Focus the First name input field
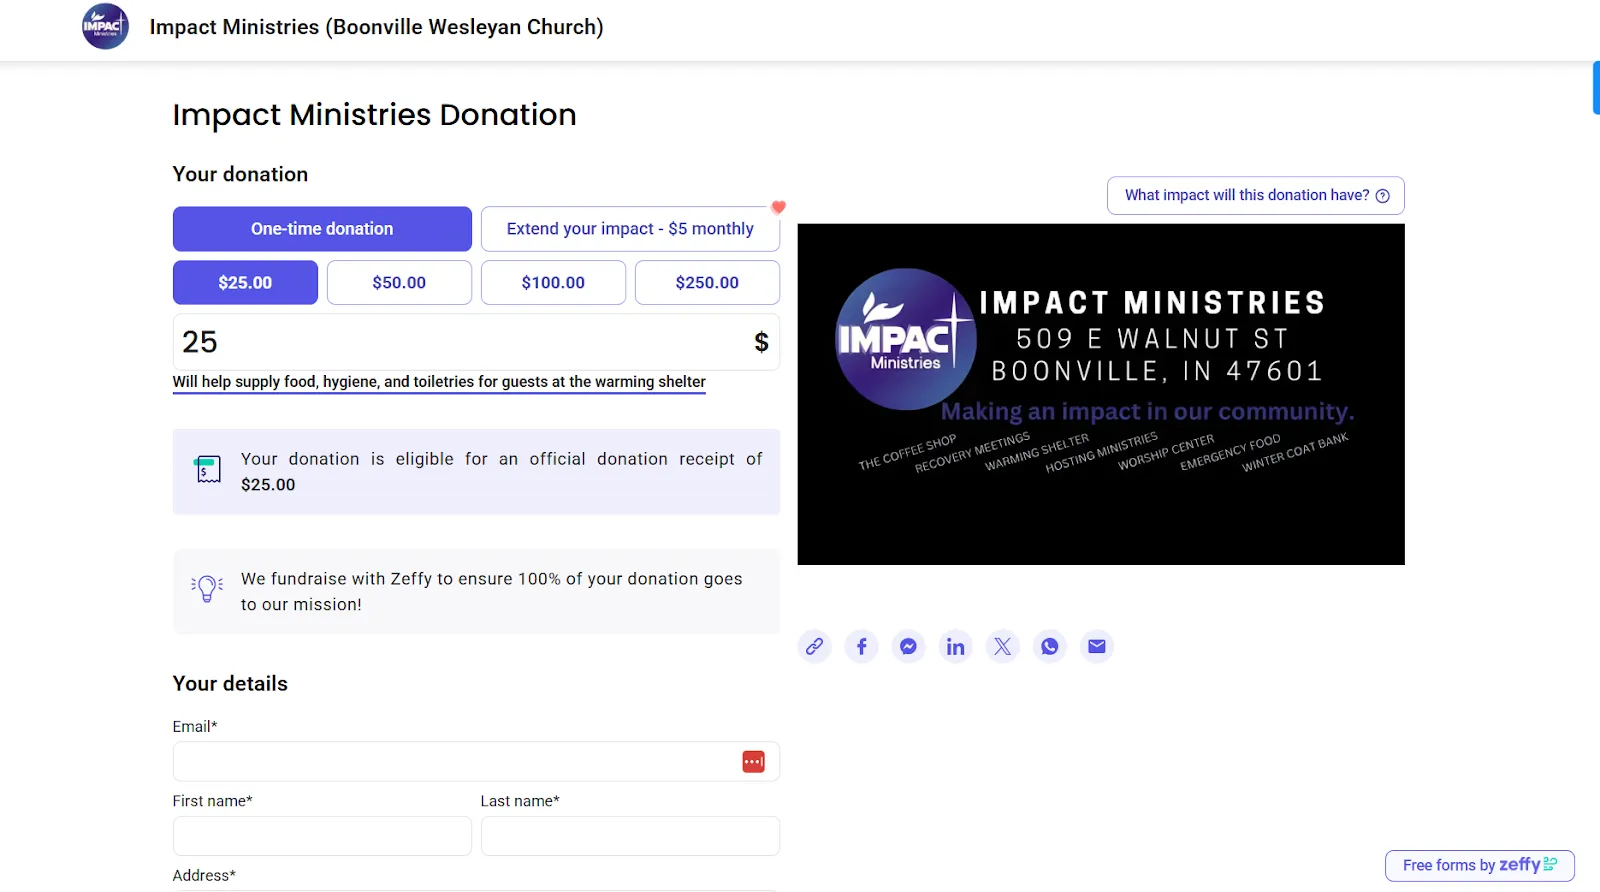Screen dimensions: 1600x892 (322, 836)
